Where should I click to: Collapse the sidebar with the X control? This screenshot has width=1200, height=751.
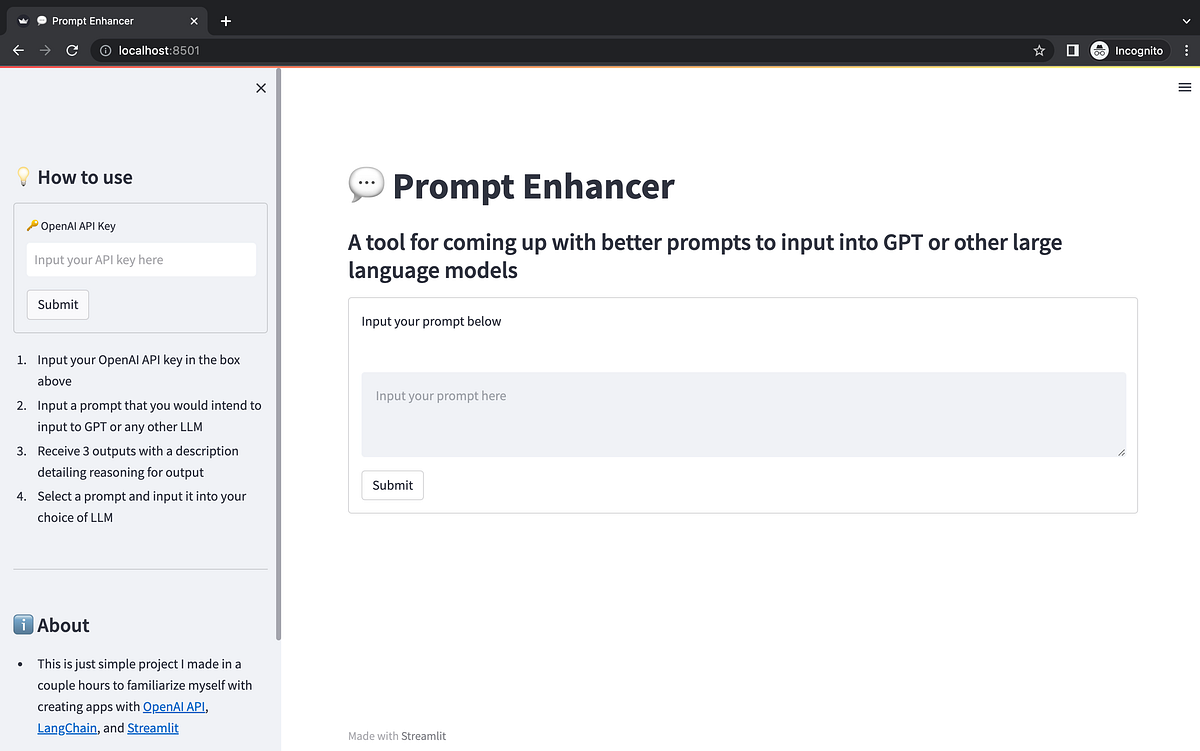tap(260, 88)
